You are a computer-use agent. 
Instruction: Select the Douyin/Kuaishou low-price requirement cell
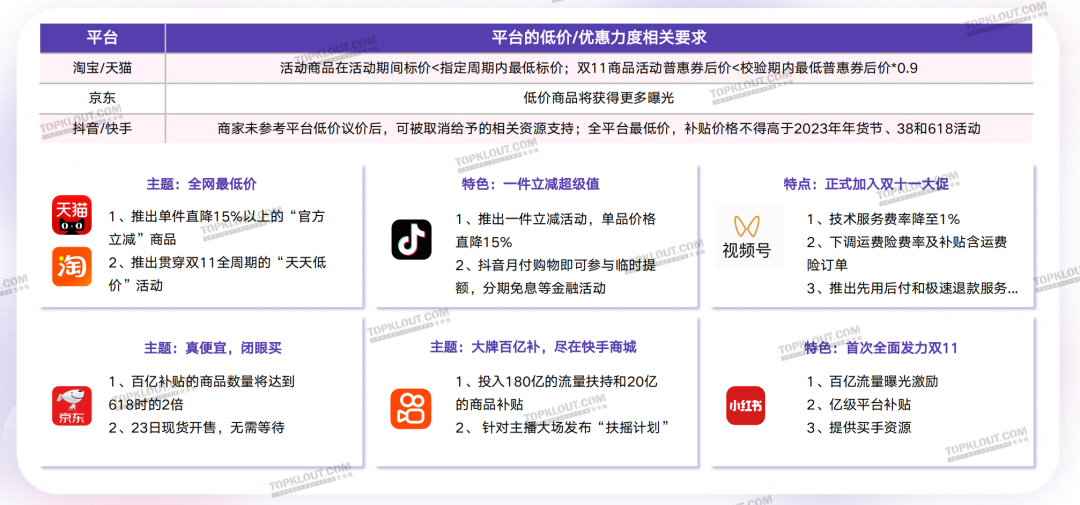(599, 128)
